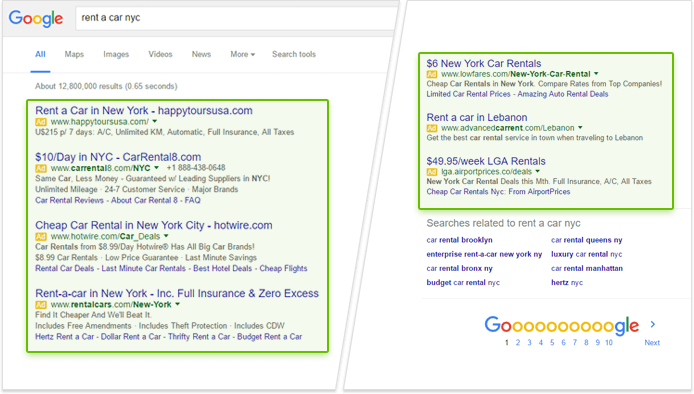Click the Ad badge beside lga.airportprices.co/deals
This screenshot has width=694, height=394.
(432, 172)
